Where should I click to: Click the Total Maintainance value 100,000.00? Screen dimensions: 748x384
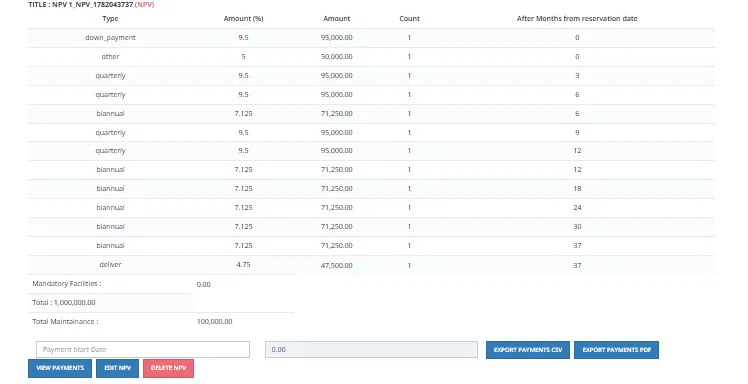(215, 322)
